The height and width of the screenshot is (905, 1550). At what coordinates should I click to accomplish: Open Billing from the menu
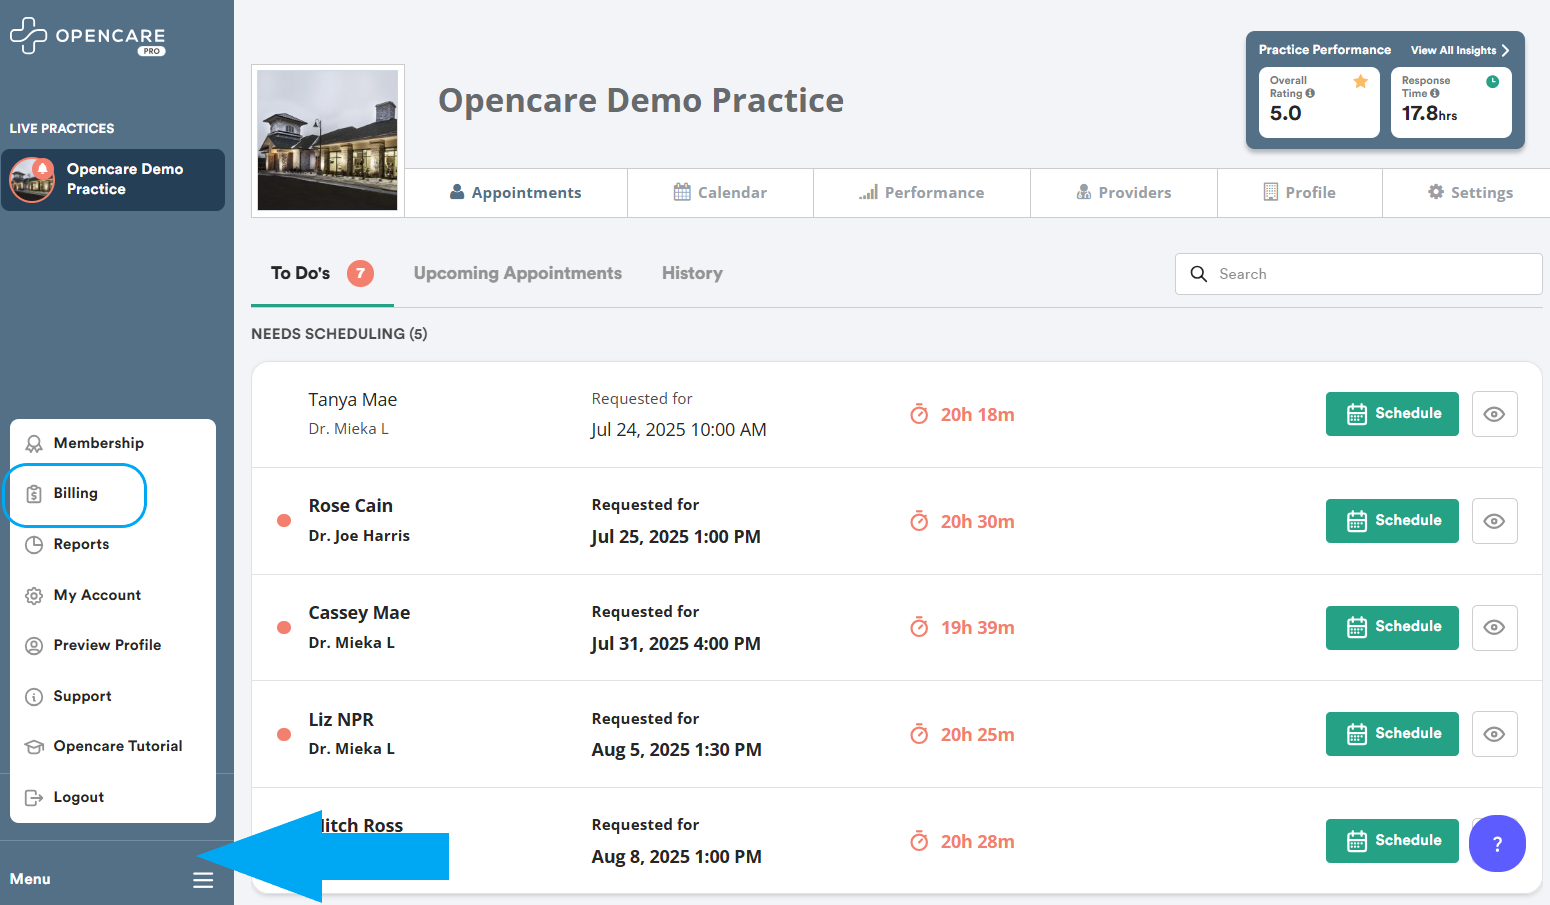75,494
